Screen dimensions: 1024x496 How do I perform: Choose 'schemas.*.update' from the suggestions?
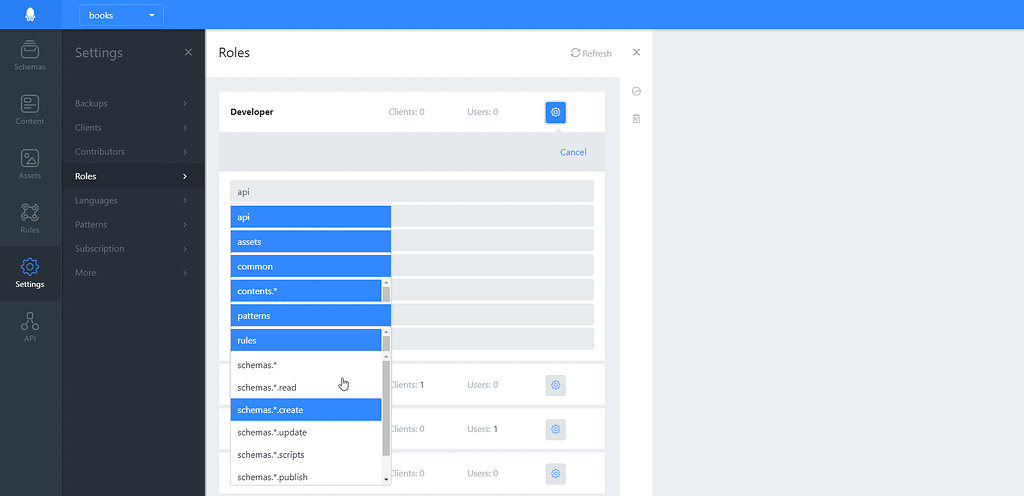pyautogui.click(x=306, y=432)
